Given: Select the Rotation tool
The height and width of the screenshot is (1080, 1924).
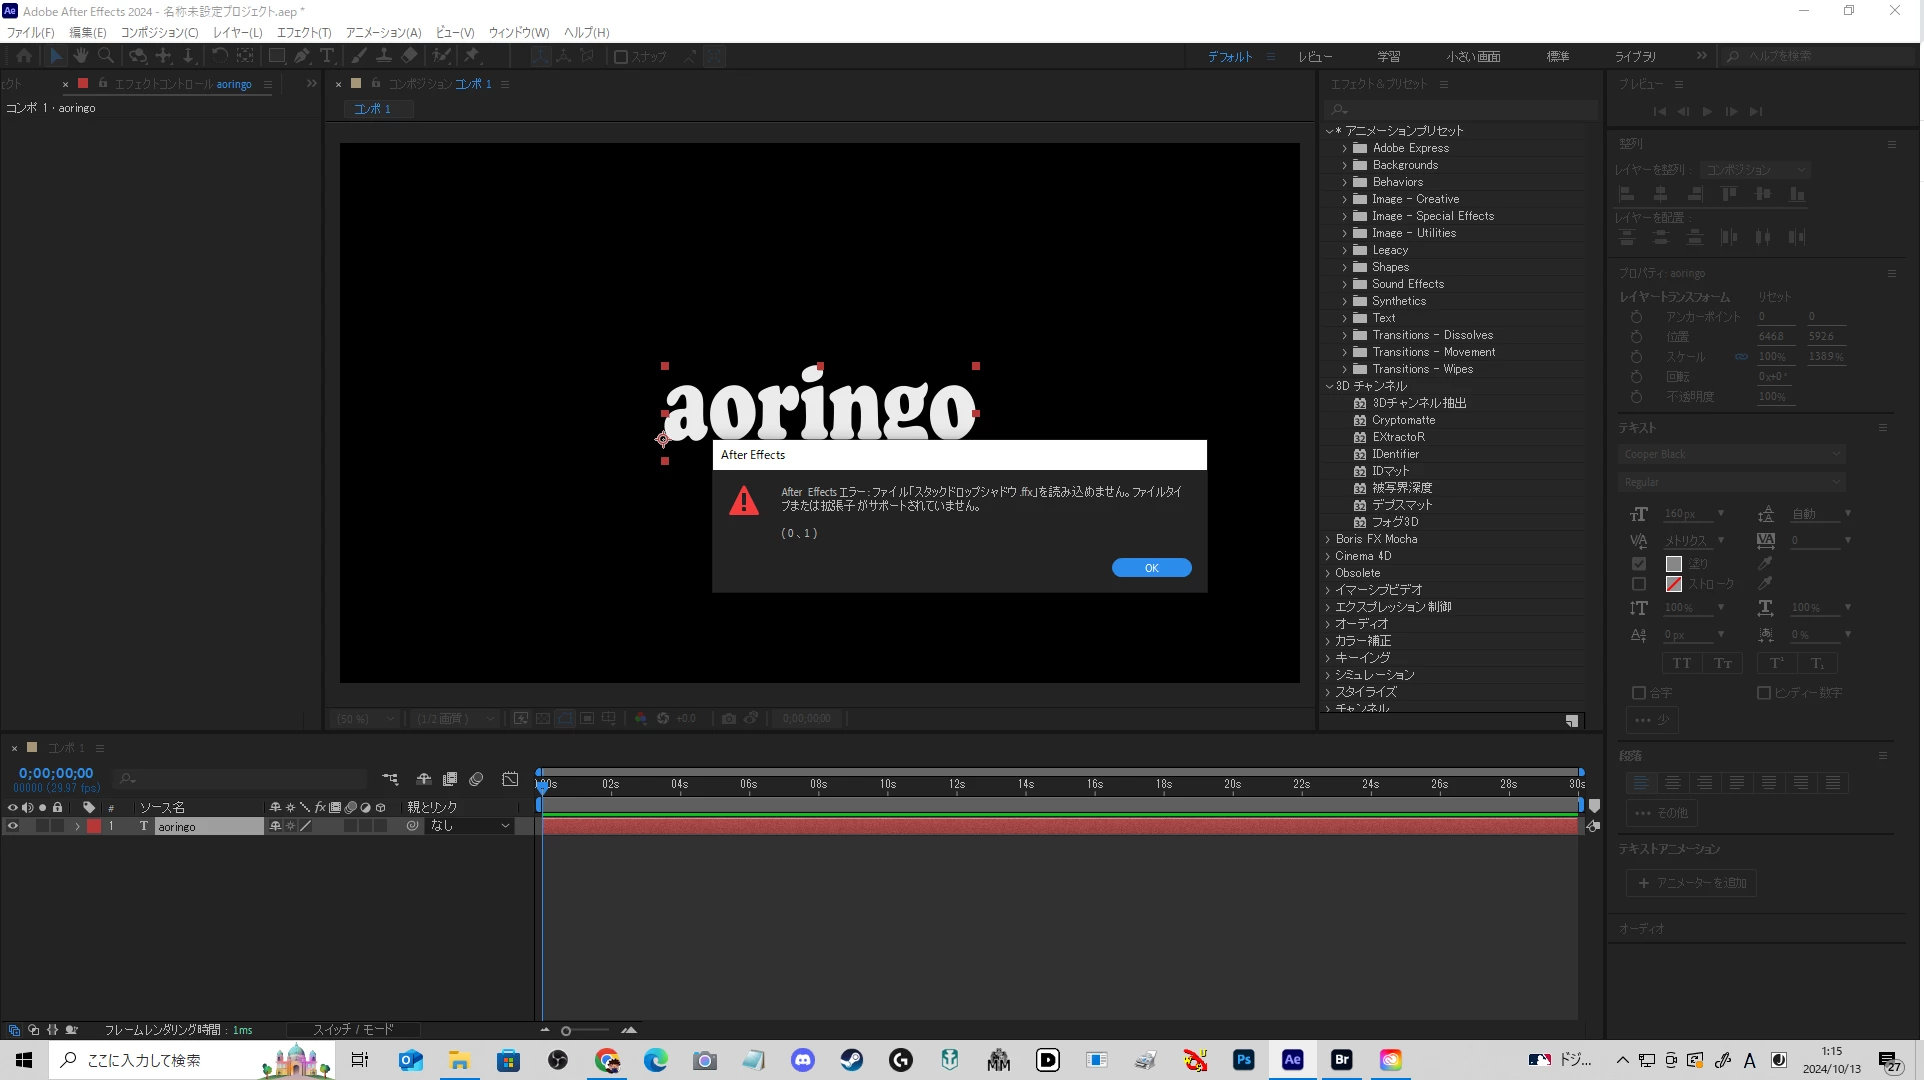Looking at the screenshot, I should 220,56.
